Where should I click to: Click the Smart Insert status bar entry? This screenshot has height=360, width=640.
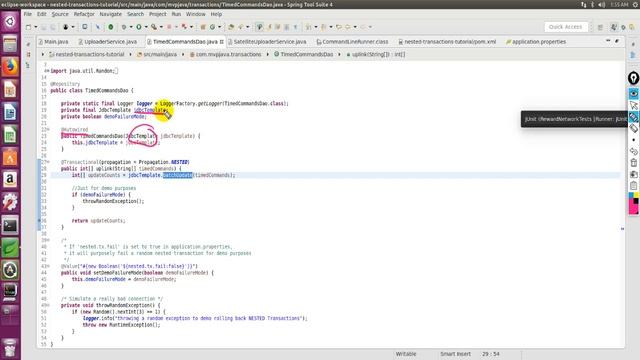[455, 354]
